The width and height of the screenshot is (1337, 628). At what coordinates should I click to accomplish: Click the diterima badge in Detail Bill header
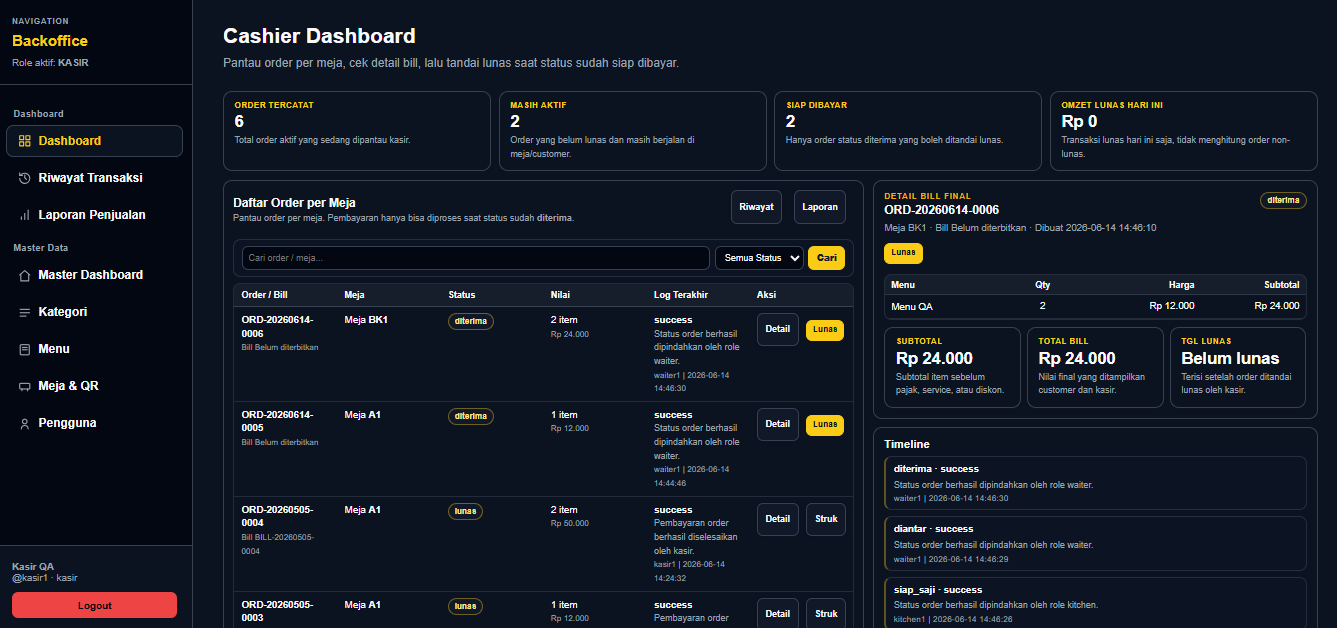point(1283,200)
